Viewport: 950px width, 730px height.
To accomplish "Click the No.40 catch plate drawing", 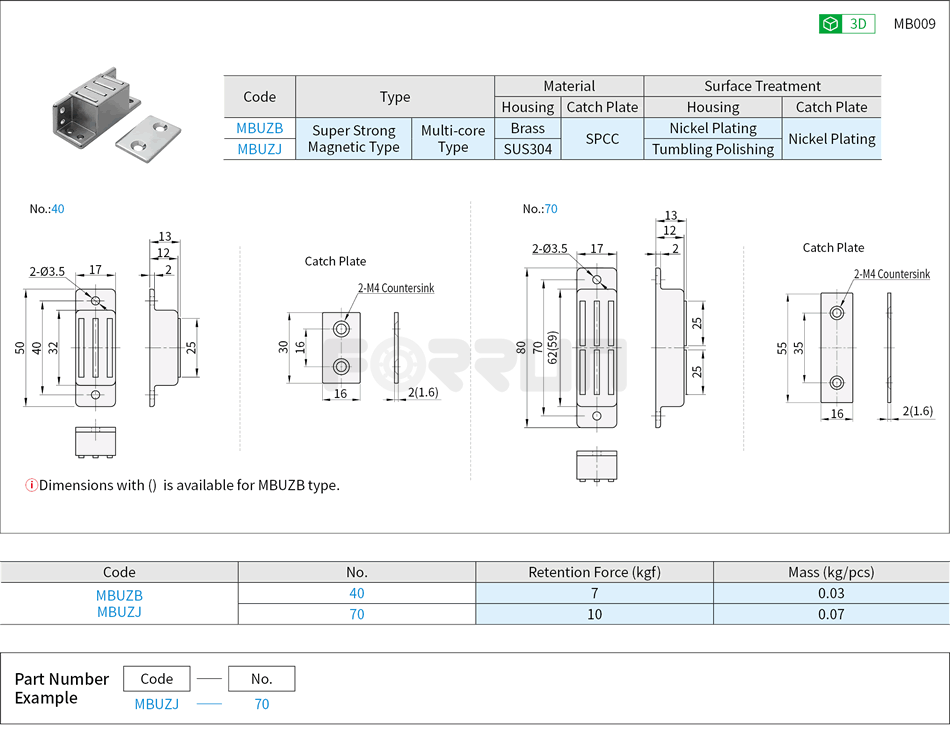I will [340, 350].
